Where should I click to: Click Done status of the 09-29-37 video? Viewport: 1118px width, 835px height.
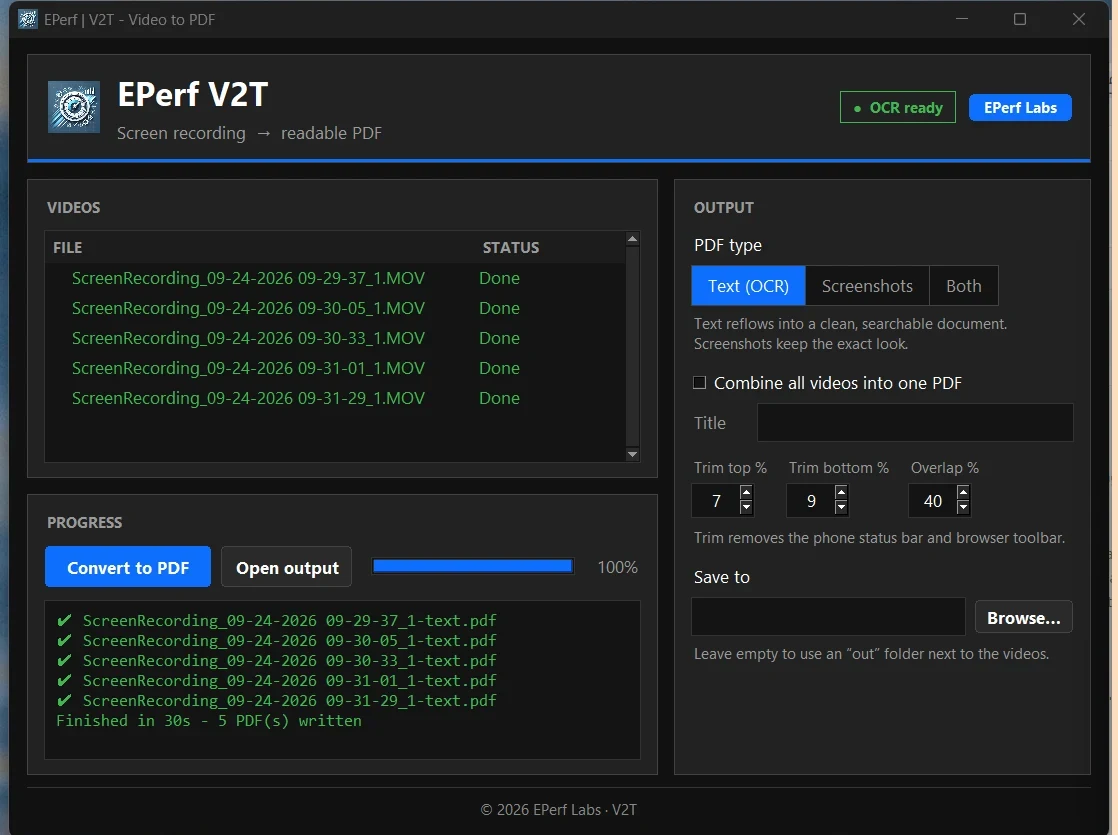pos(499,278)
